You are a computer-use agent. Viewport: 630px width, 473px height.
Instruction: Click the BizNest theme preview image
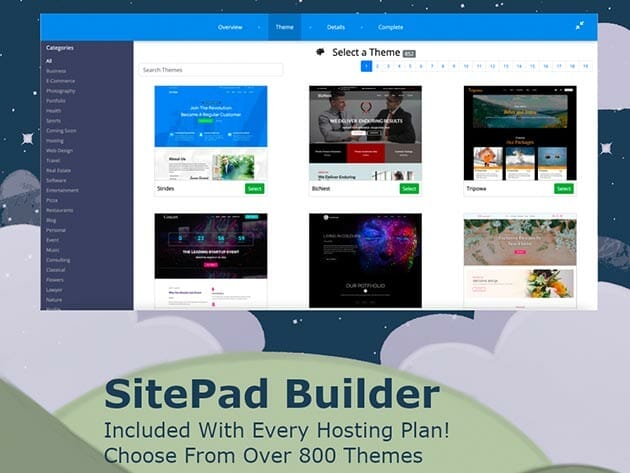(365, 133)
